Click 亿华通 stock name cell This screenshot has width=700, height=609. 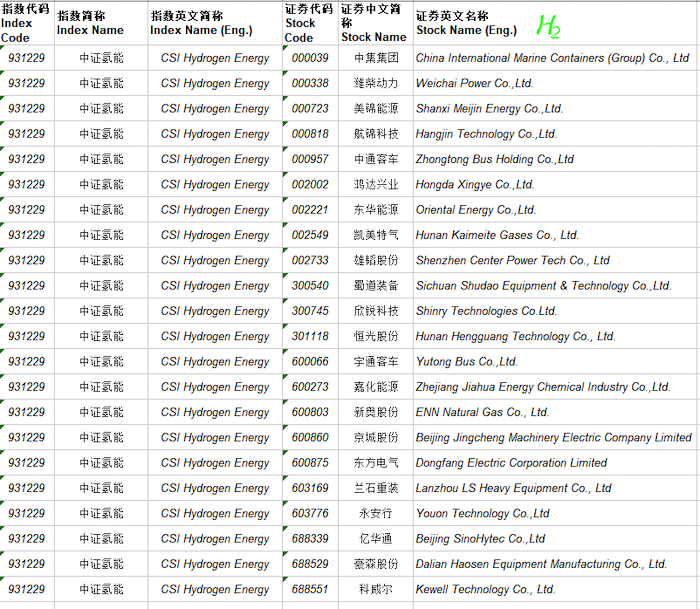375,538
